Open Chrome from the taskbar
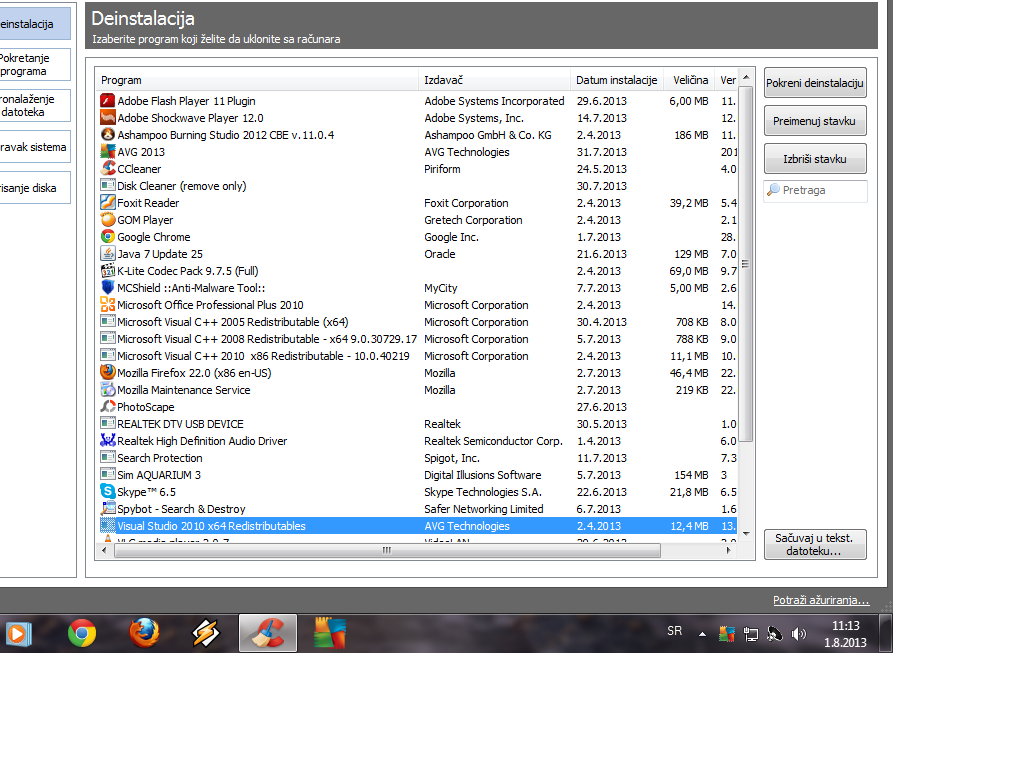Viewport: 1024px width, 768px height. [82, 633]
